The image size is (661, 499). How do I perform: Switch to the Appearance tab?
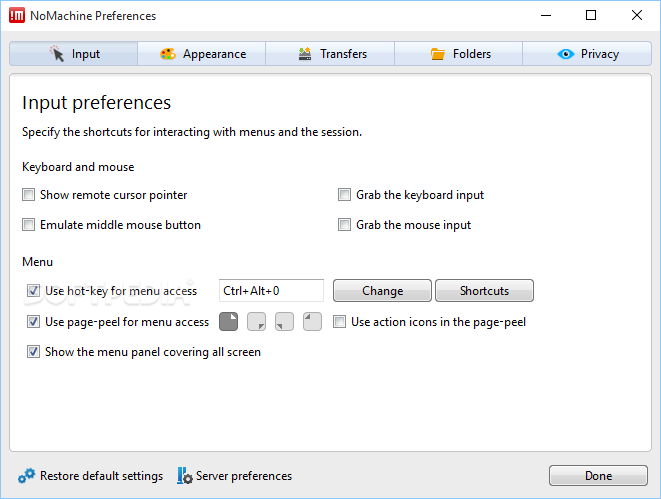tap(202, 54)
